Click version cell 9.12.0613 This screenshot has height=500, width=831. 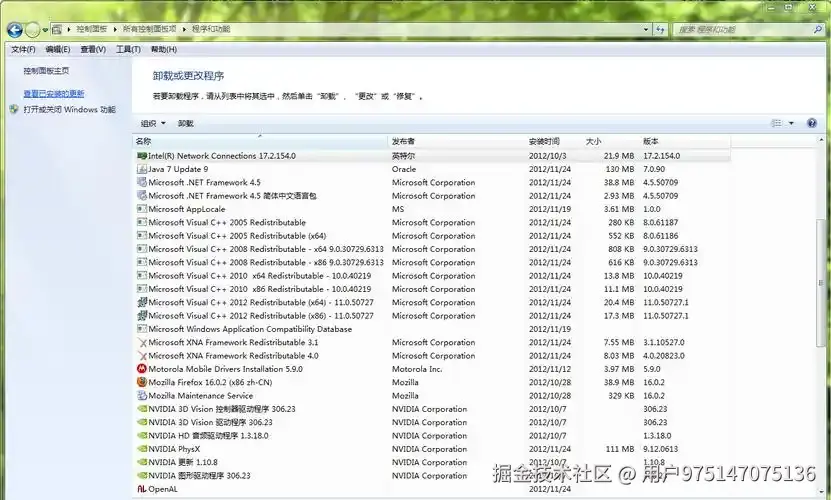point(660,449)
